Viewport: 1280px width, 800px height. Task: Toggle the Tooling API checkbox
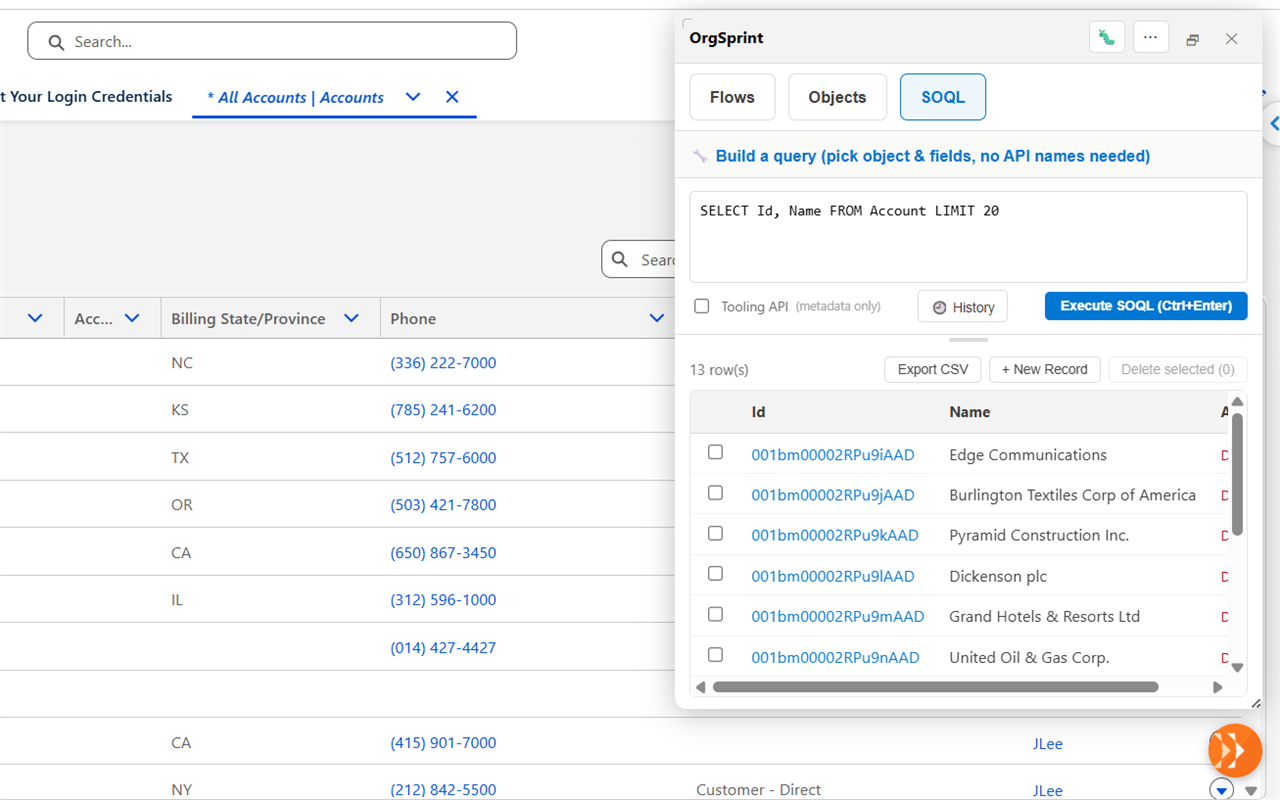[x=702, y=306]
